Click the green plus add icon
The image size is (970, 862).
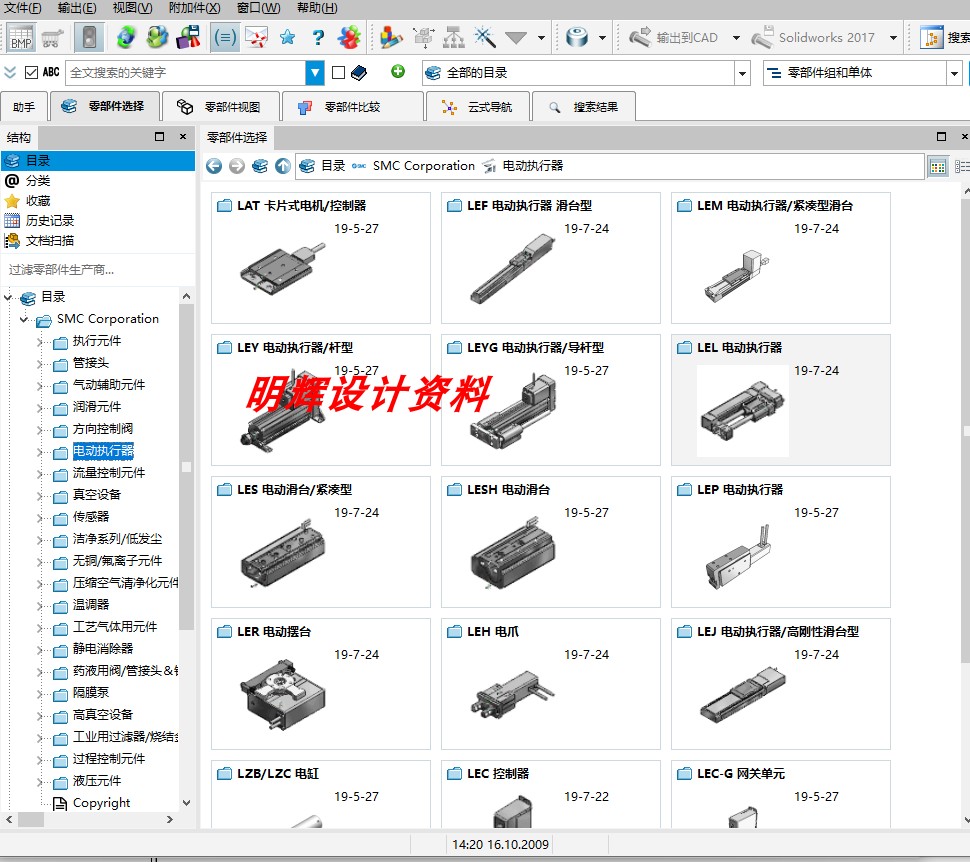tap(398, 72)
